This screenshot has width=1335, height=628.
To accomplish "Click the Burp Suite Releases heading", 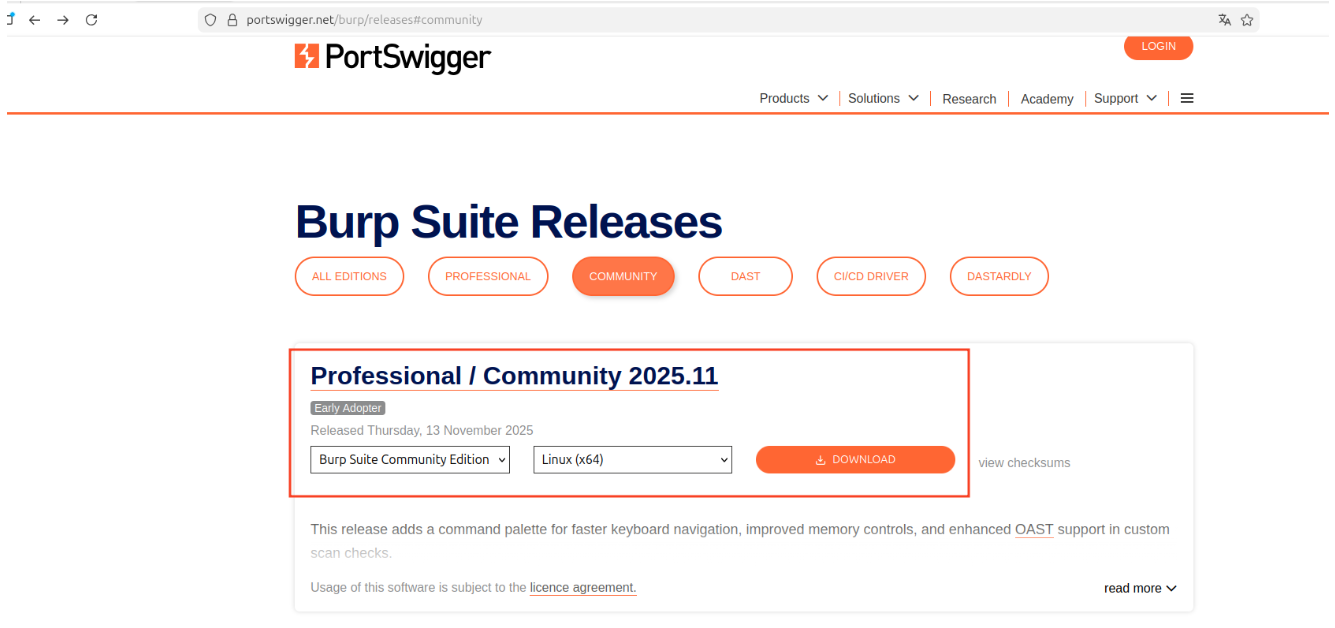I will (x=509, y=222).
